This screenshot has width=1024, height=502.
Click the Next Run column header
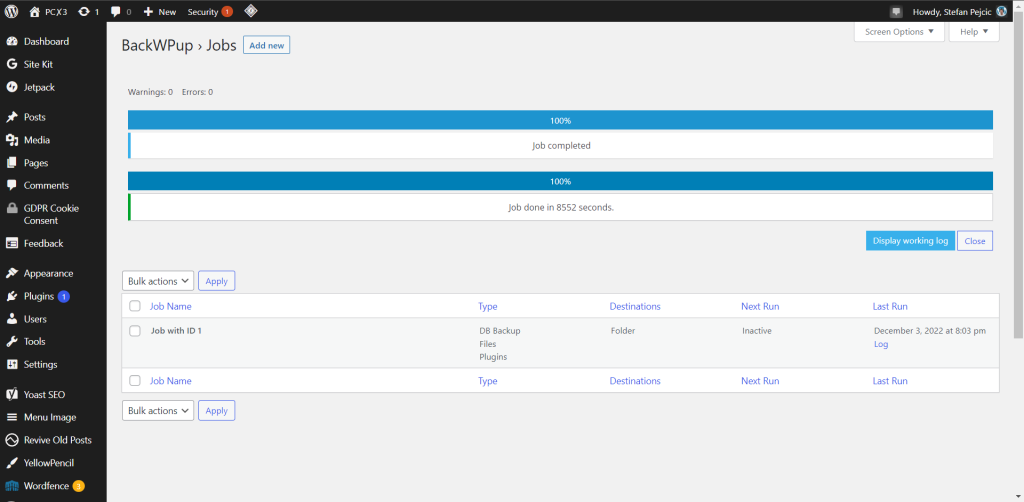[760, 306]
